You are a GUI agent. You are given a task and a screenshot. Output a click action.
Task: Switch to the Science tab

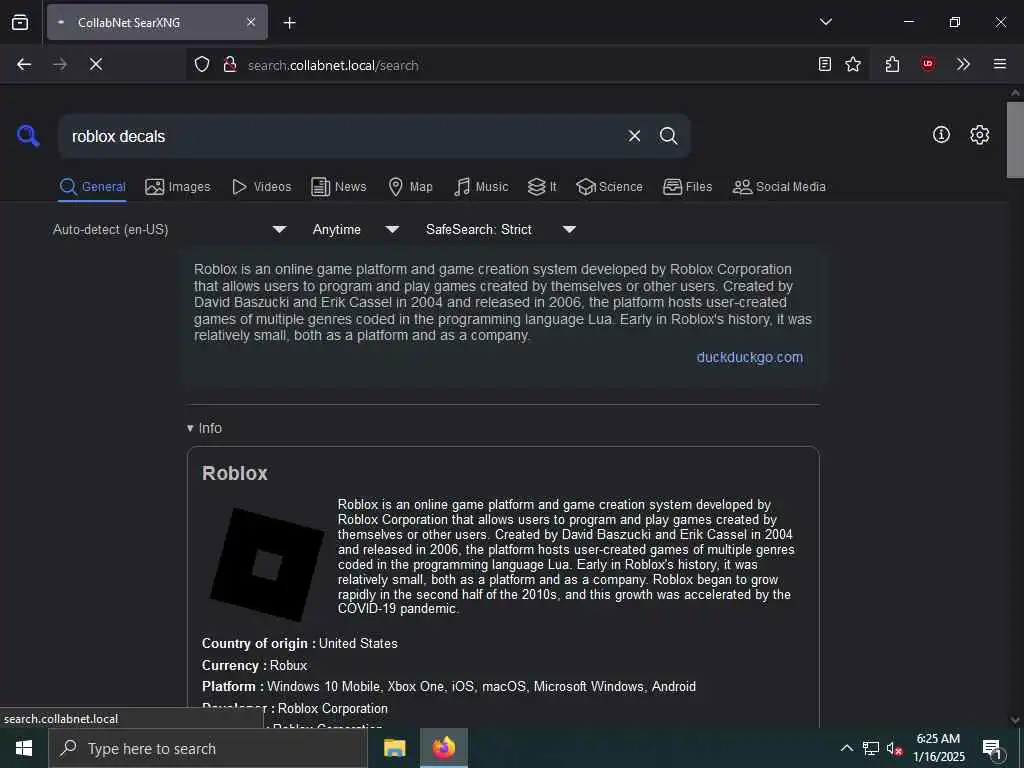click(609, 187)
